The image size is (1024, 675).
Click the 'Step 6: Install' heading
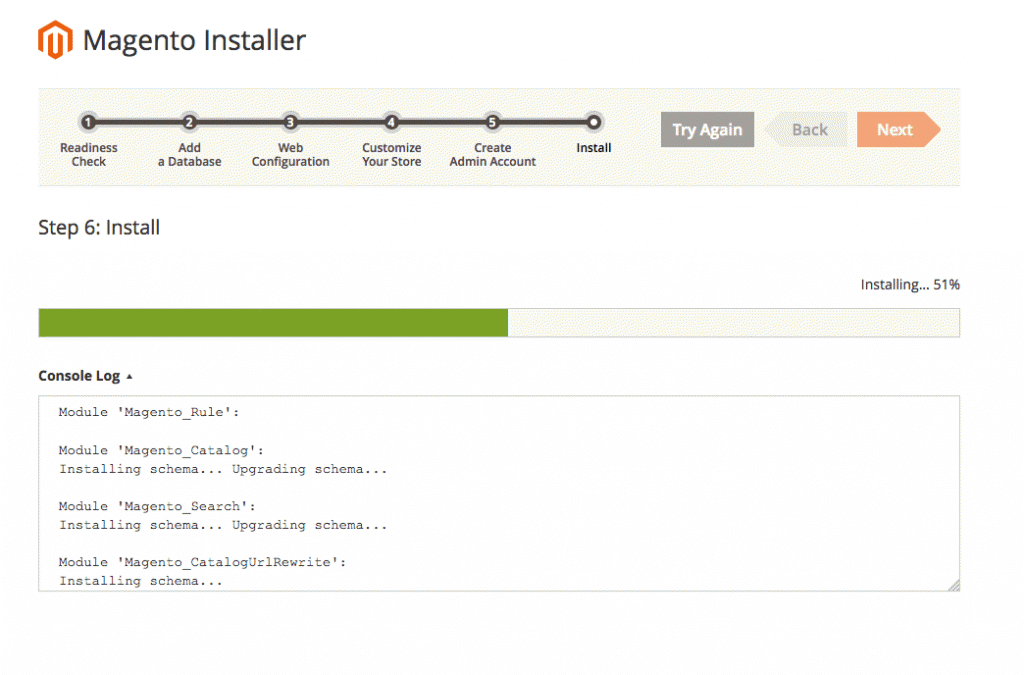[x=99, y=227]
